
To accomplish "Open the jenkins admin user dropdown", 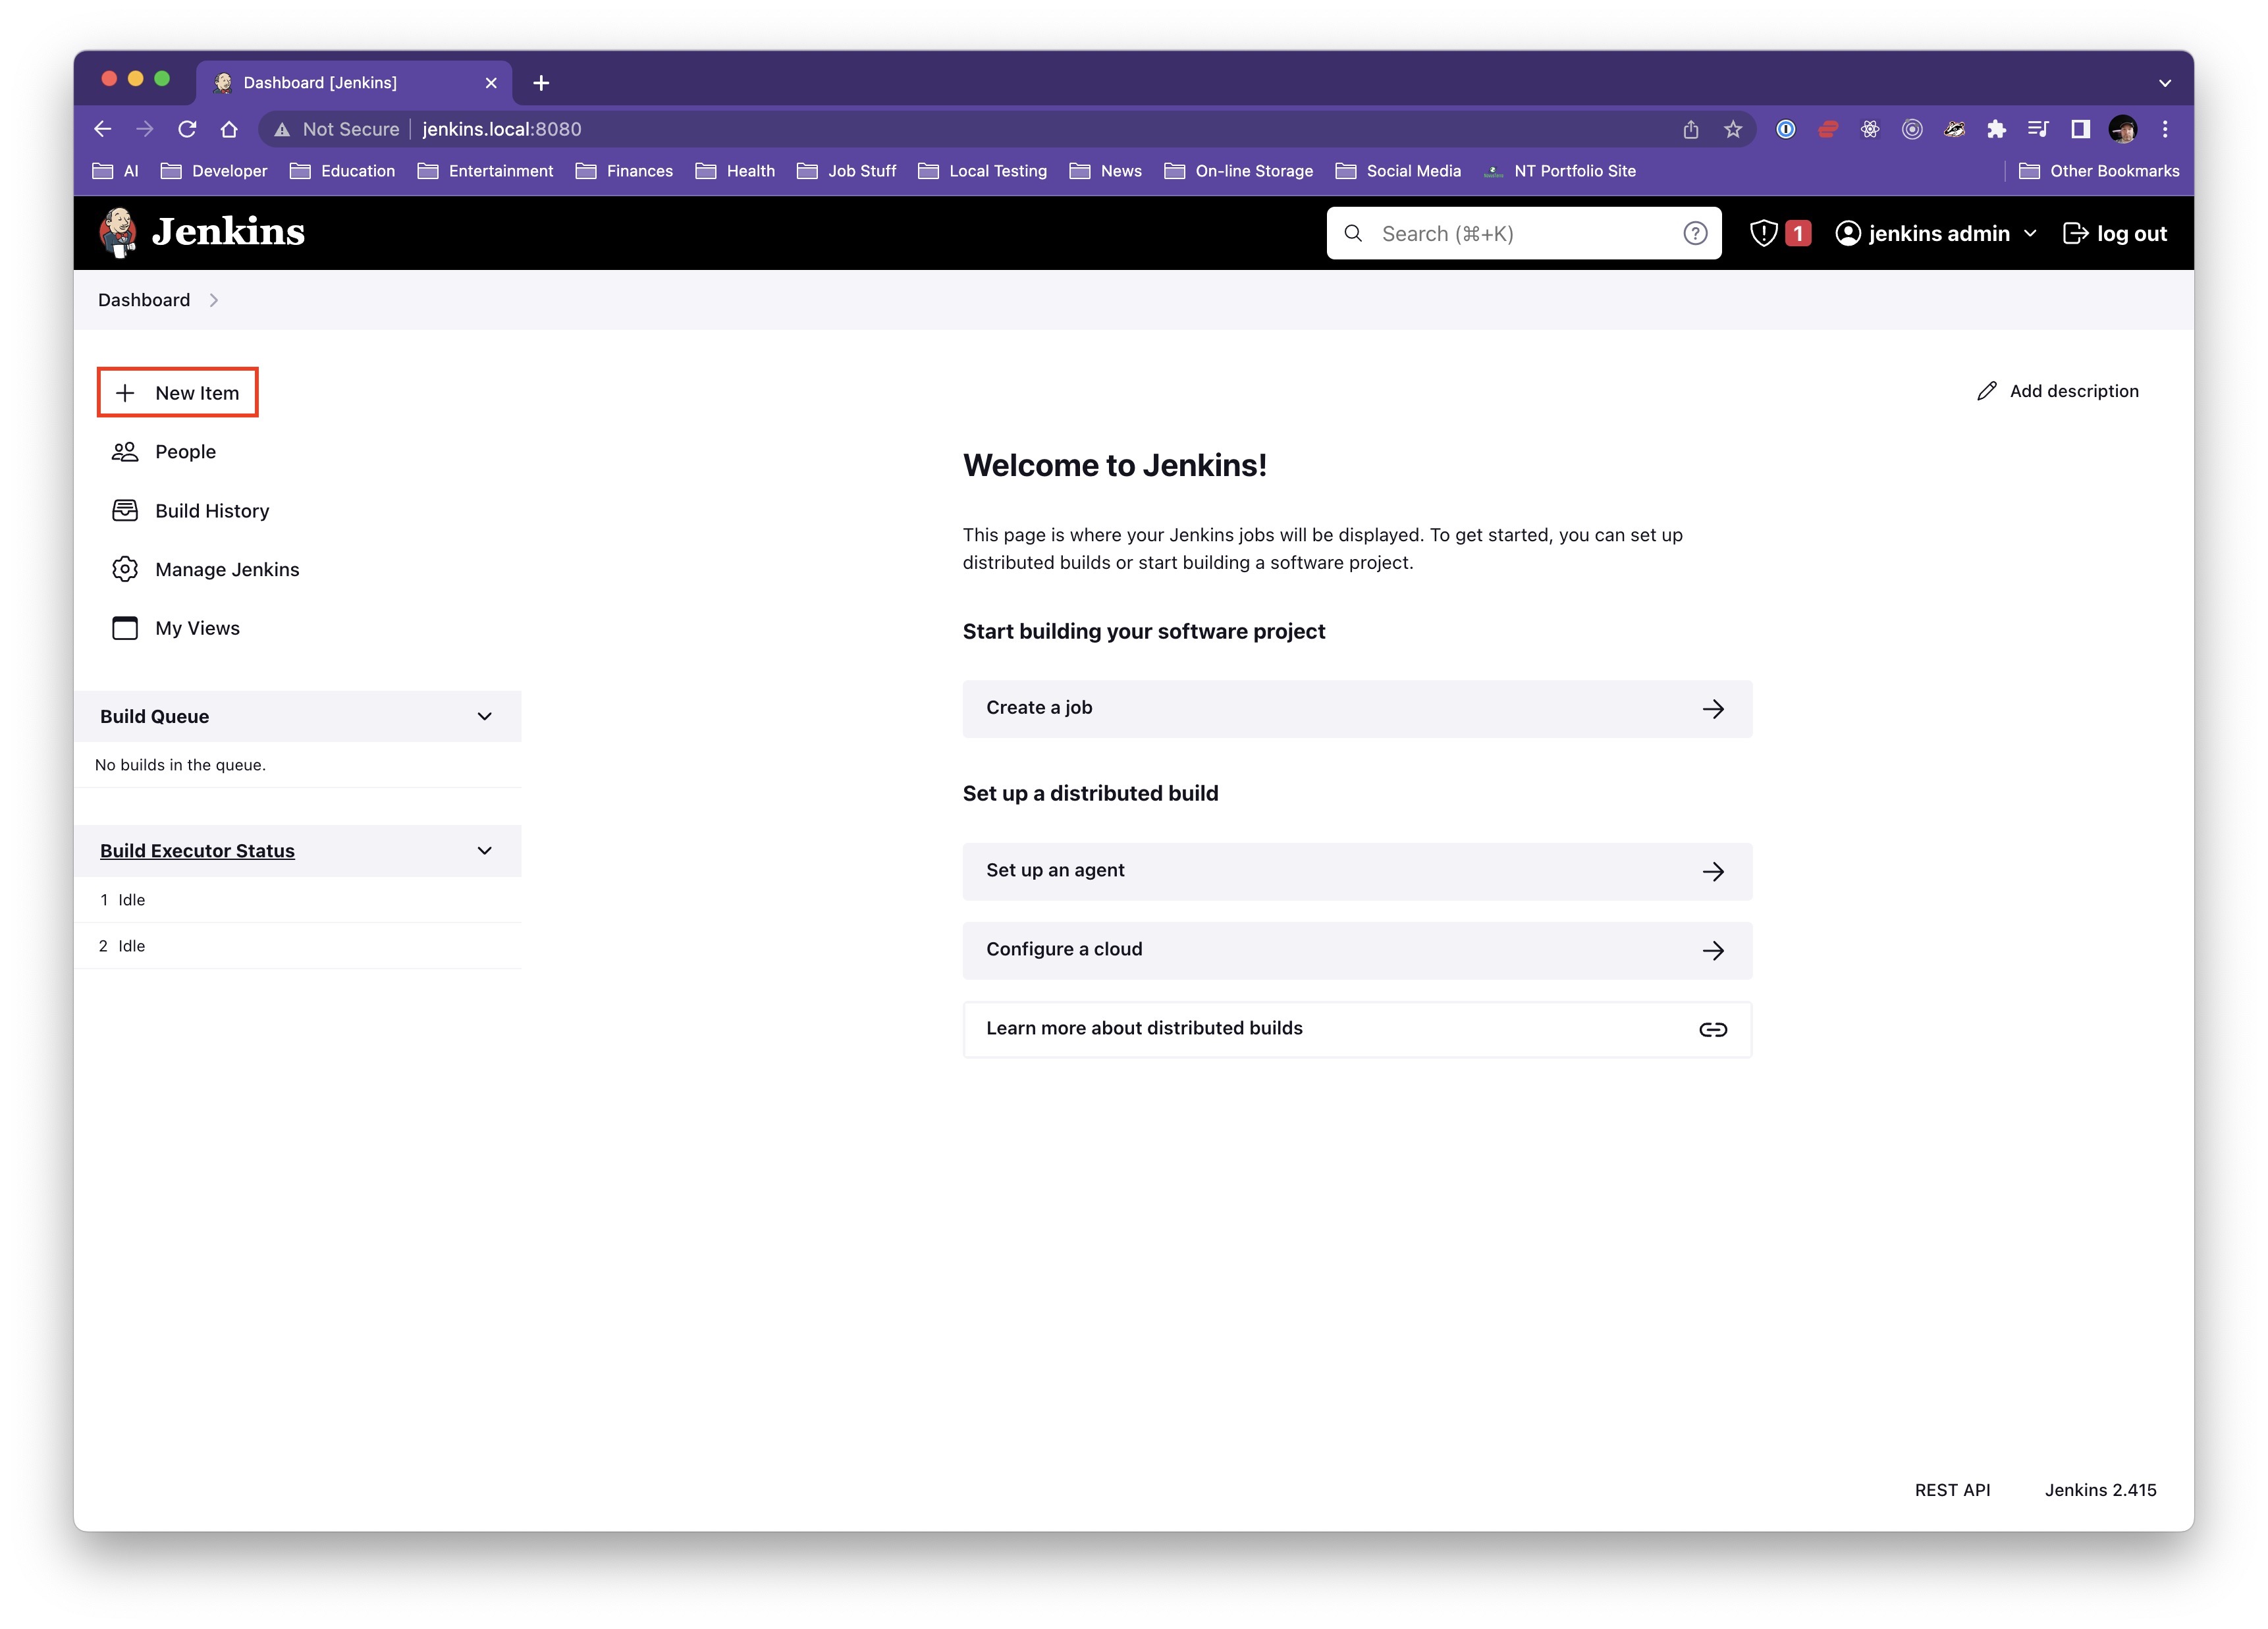I will pyautogui.click(x=2030, y=233).
